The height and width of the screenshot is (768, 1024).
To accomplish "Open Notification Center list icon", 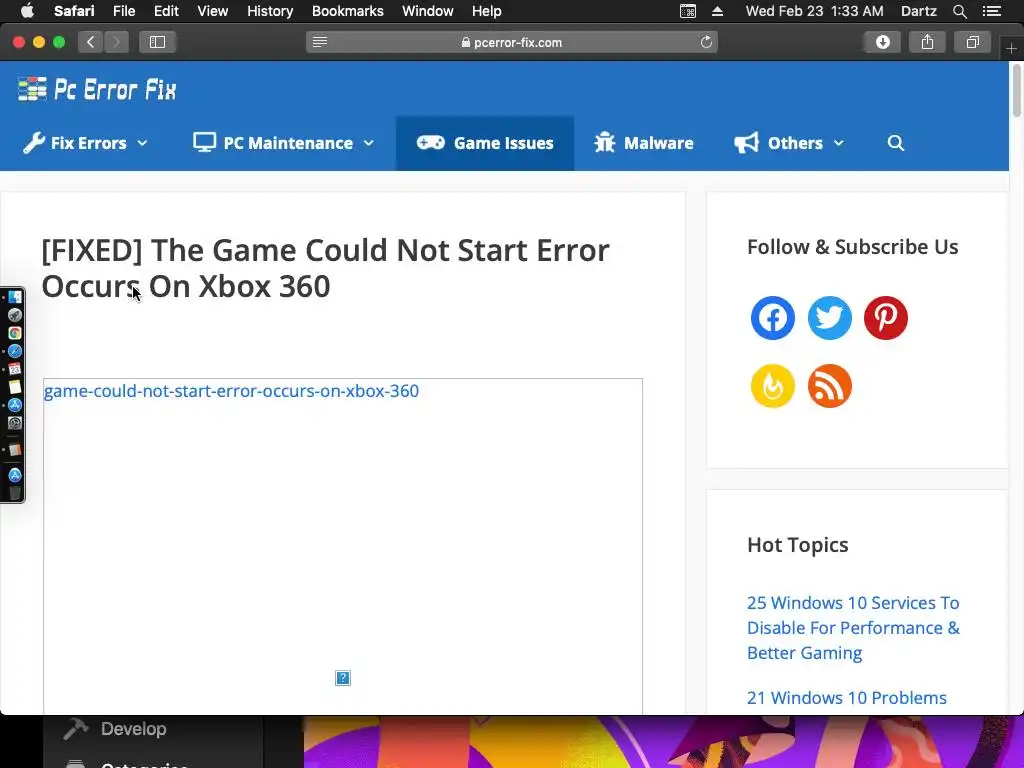I will tap(991, 11).
